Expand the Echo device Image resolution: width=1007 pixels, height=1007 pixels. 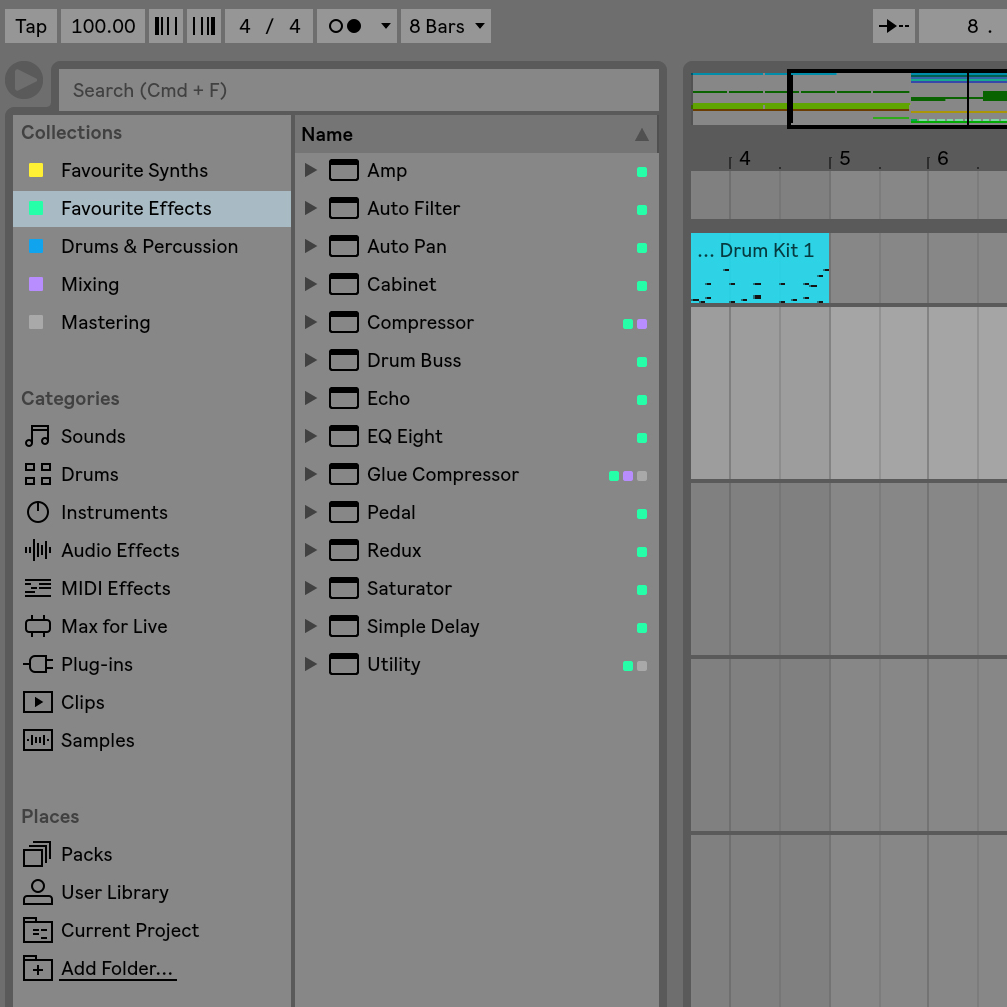[x=310, y=398]
